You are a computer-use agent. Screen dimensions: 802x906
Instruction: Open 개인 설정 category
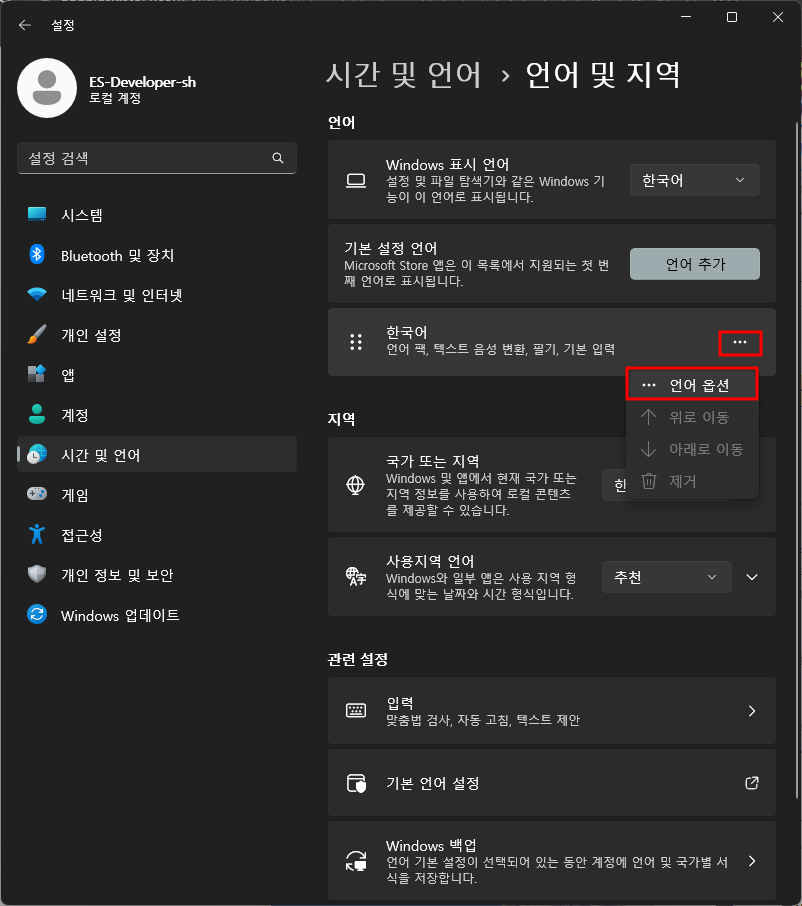coord(157,335)
